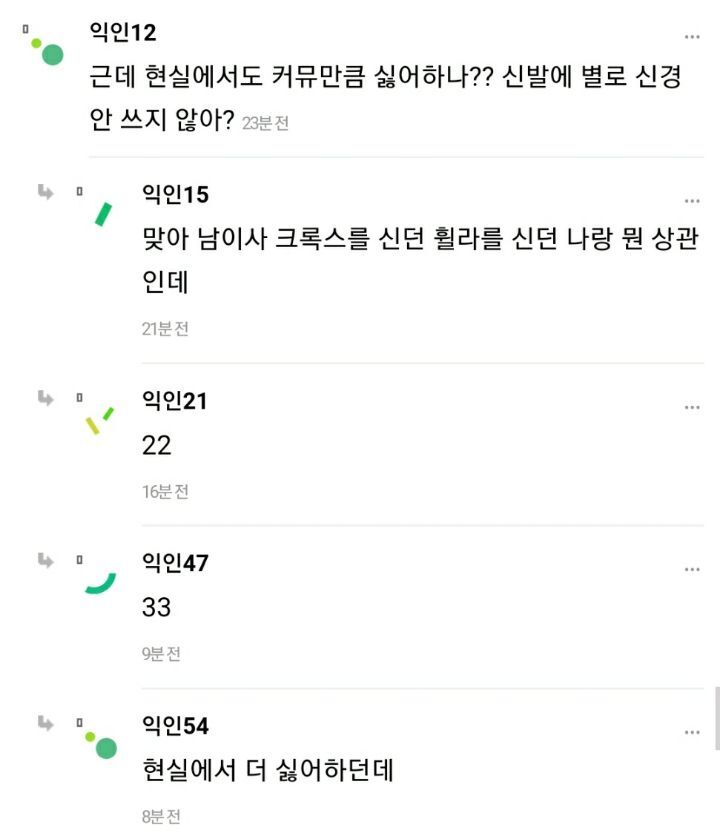Click the reply arrow beside 익인47
The height and width of the screenshot is (833, 720).
click(45, 560)
